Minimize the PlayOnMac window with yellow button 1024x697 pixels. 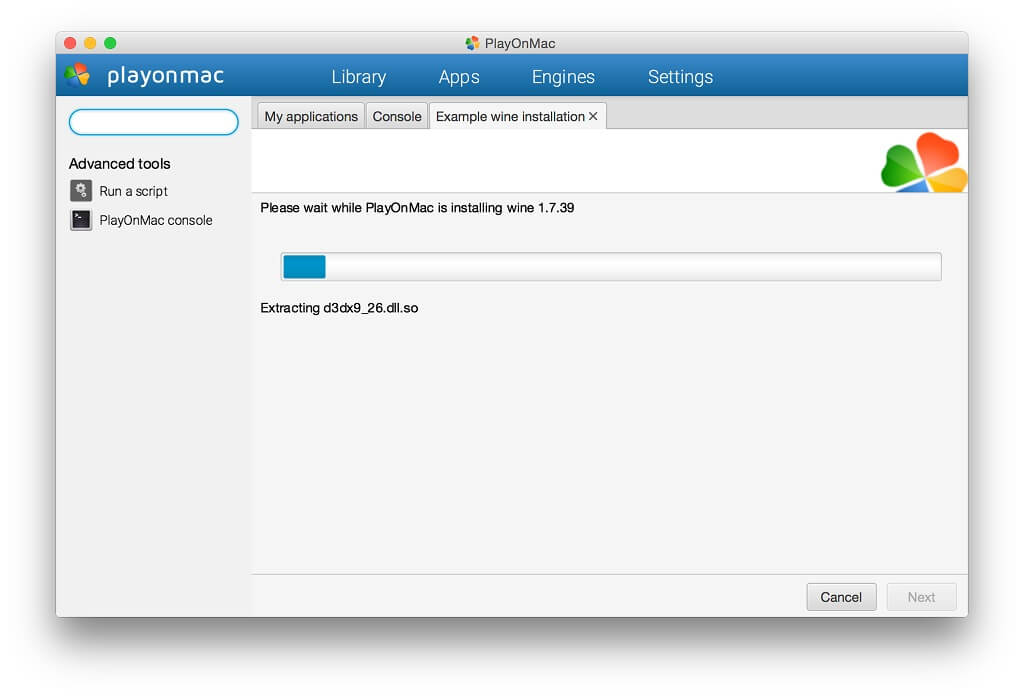coord(90,43)
